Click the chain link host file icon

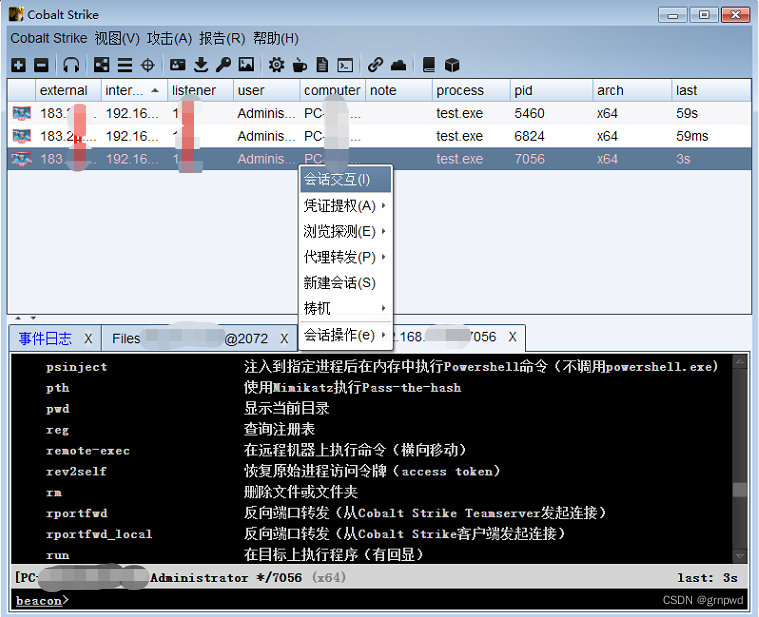click(x=375, y=65)
